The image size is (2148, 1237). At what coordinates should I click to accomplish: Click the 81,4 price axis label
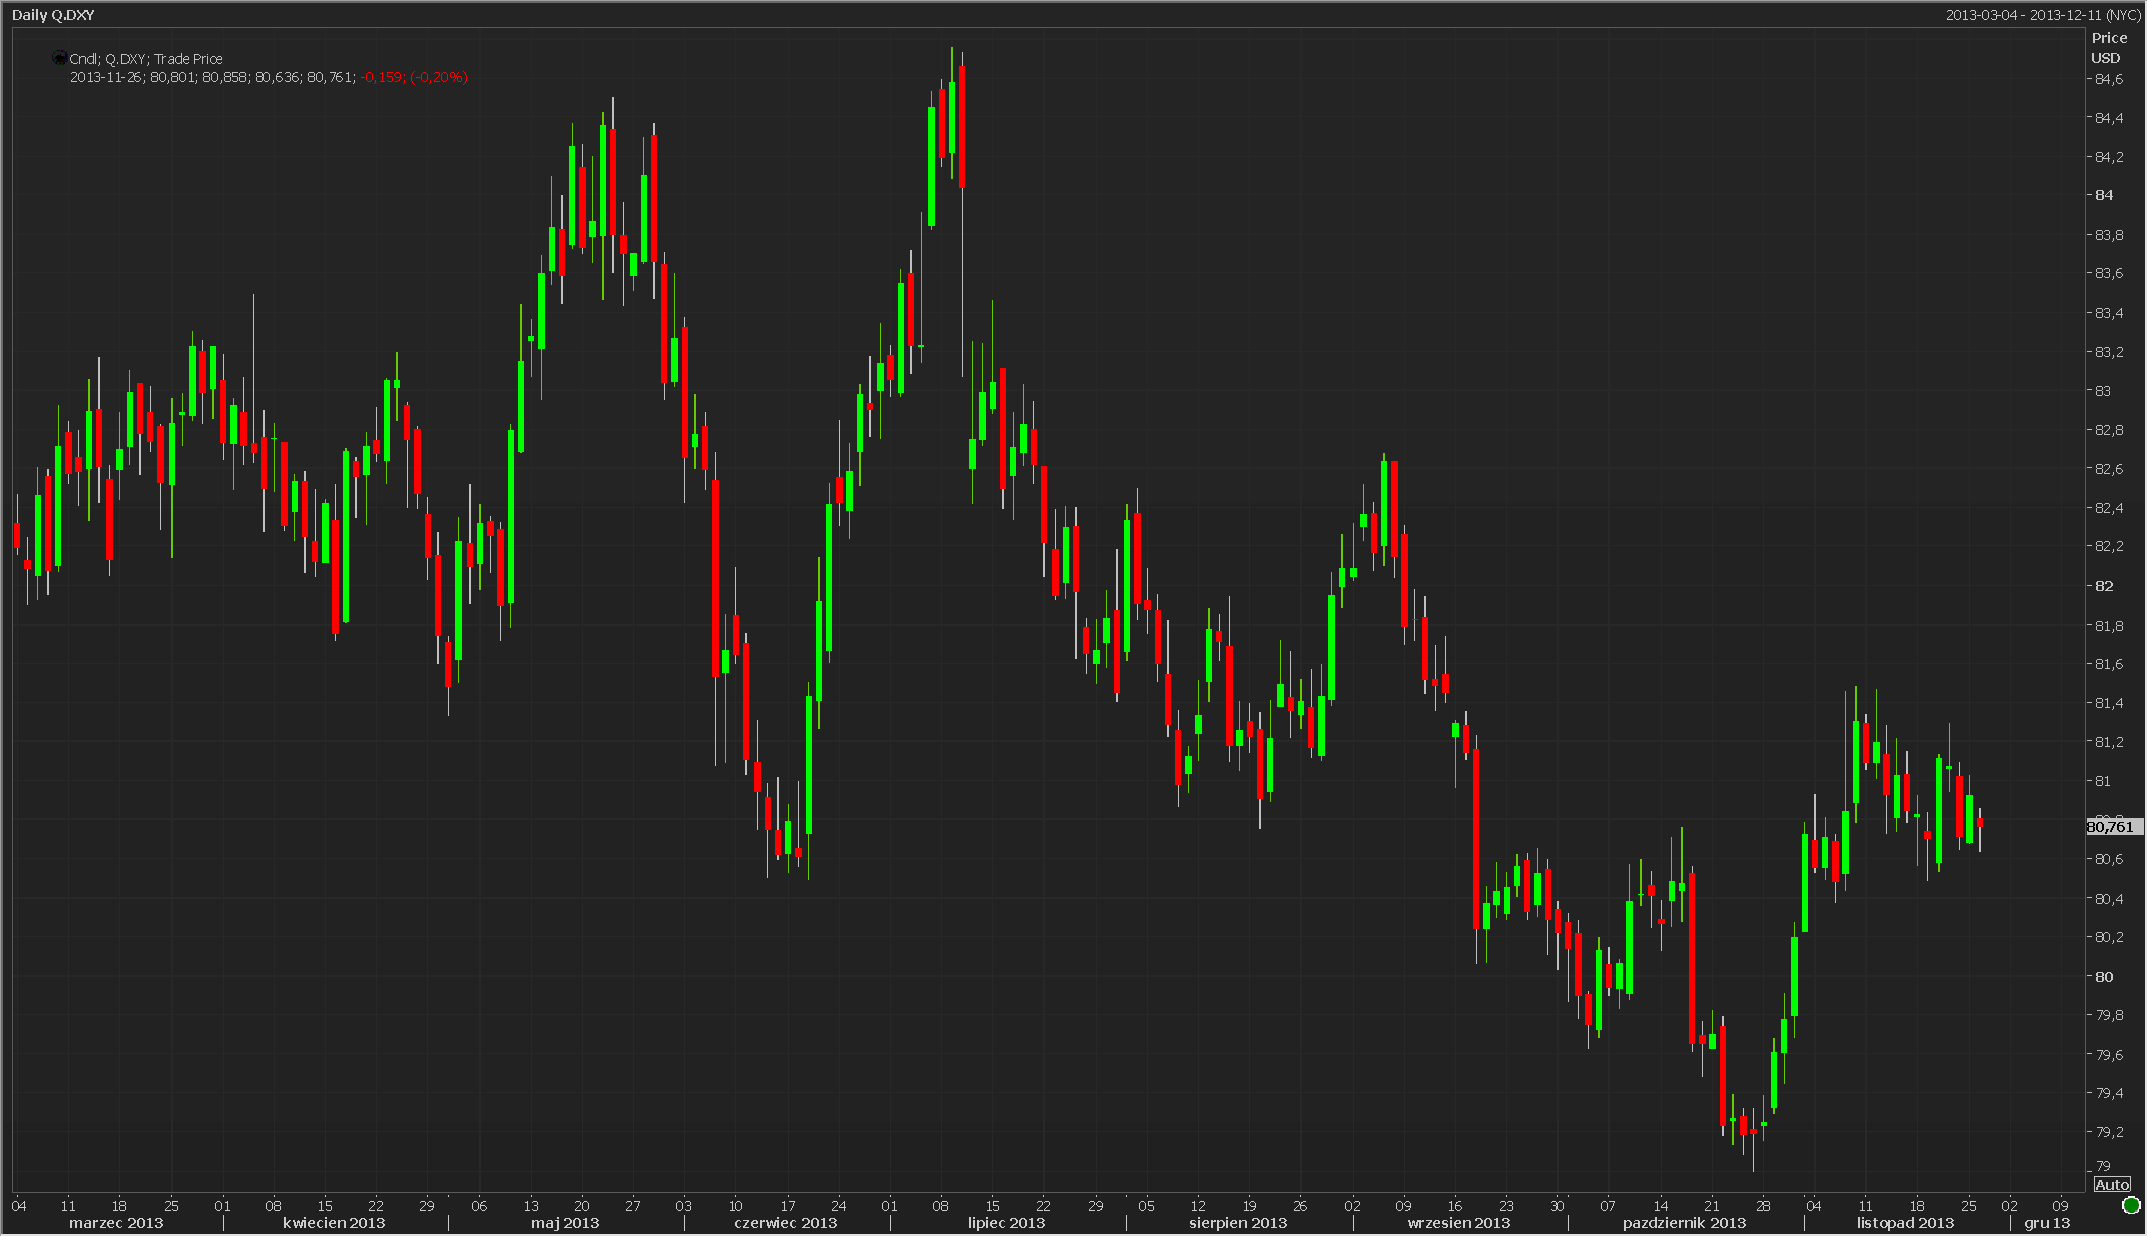2108,703
